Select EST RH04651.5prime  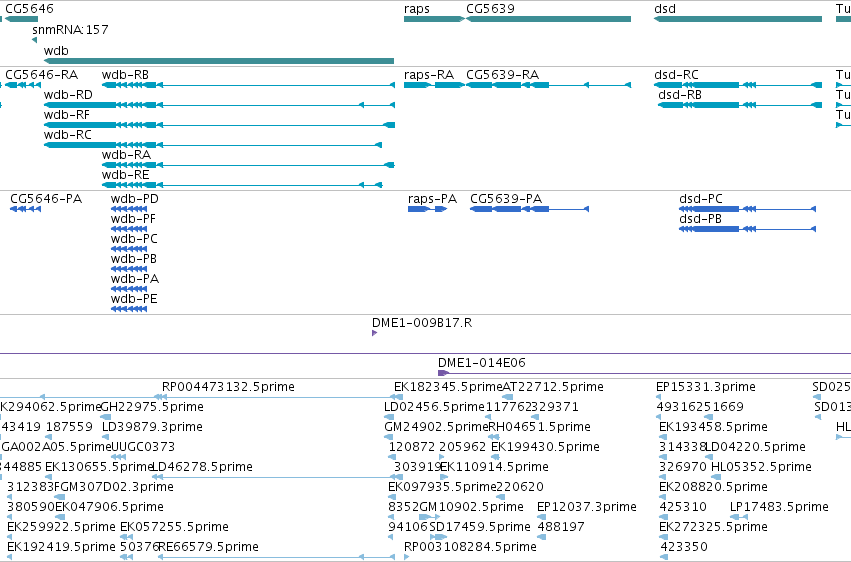tap(539, 427)
